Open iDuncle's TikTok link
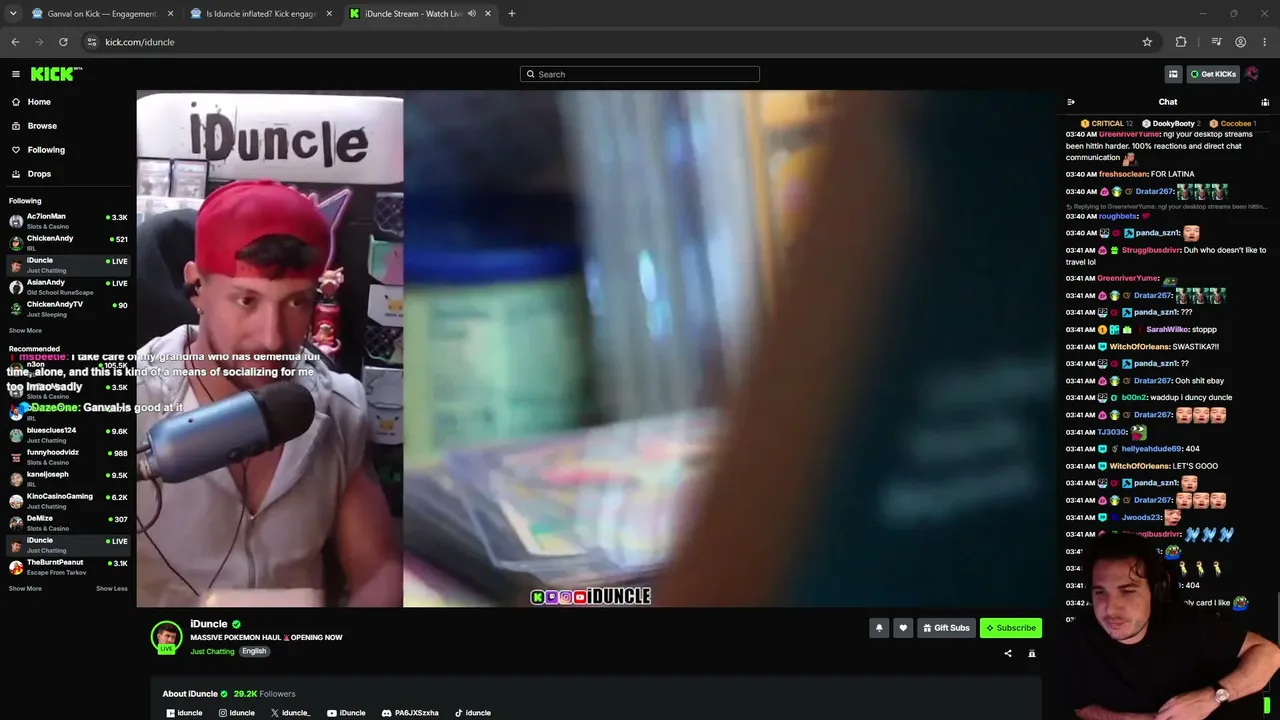The image size is (1280, 720). click(472, 713)
